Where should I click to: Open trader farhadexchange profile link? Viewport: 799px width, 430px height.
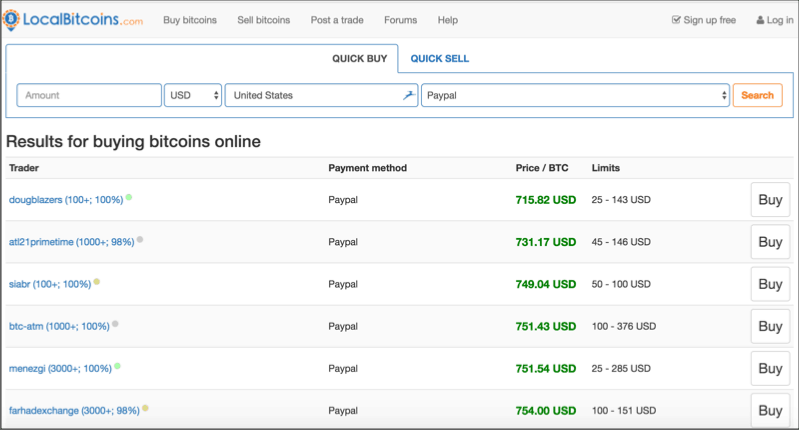[74, 411]
